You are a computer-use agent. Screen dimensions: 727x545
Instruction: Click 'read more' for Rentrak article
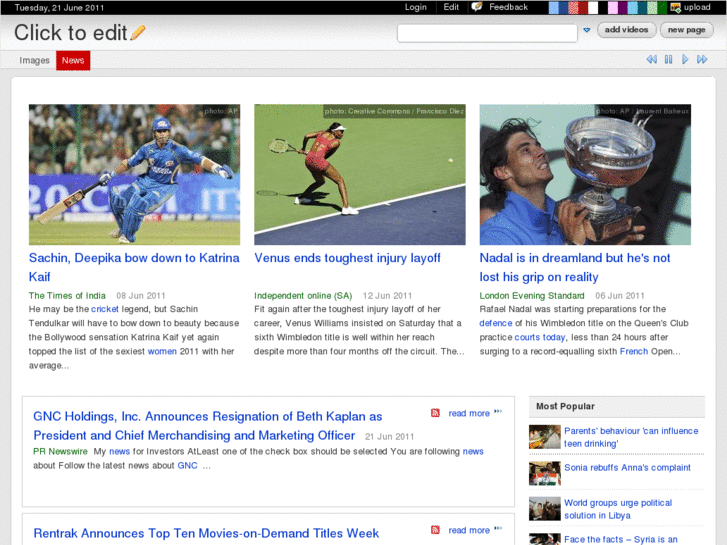point(469,530)
